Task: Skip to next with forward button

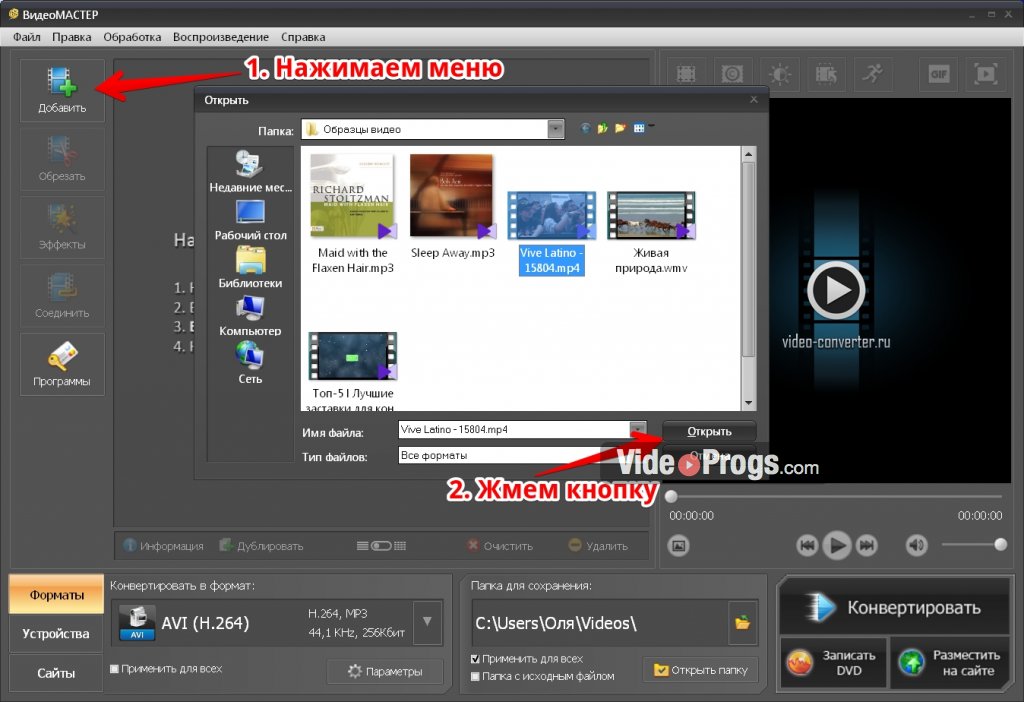Action: 867,545
